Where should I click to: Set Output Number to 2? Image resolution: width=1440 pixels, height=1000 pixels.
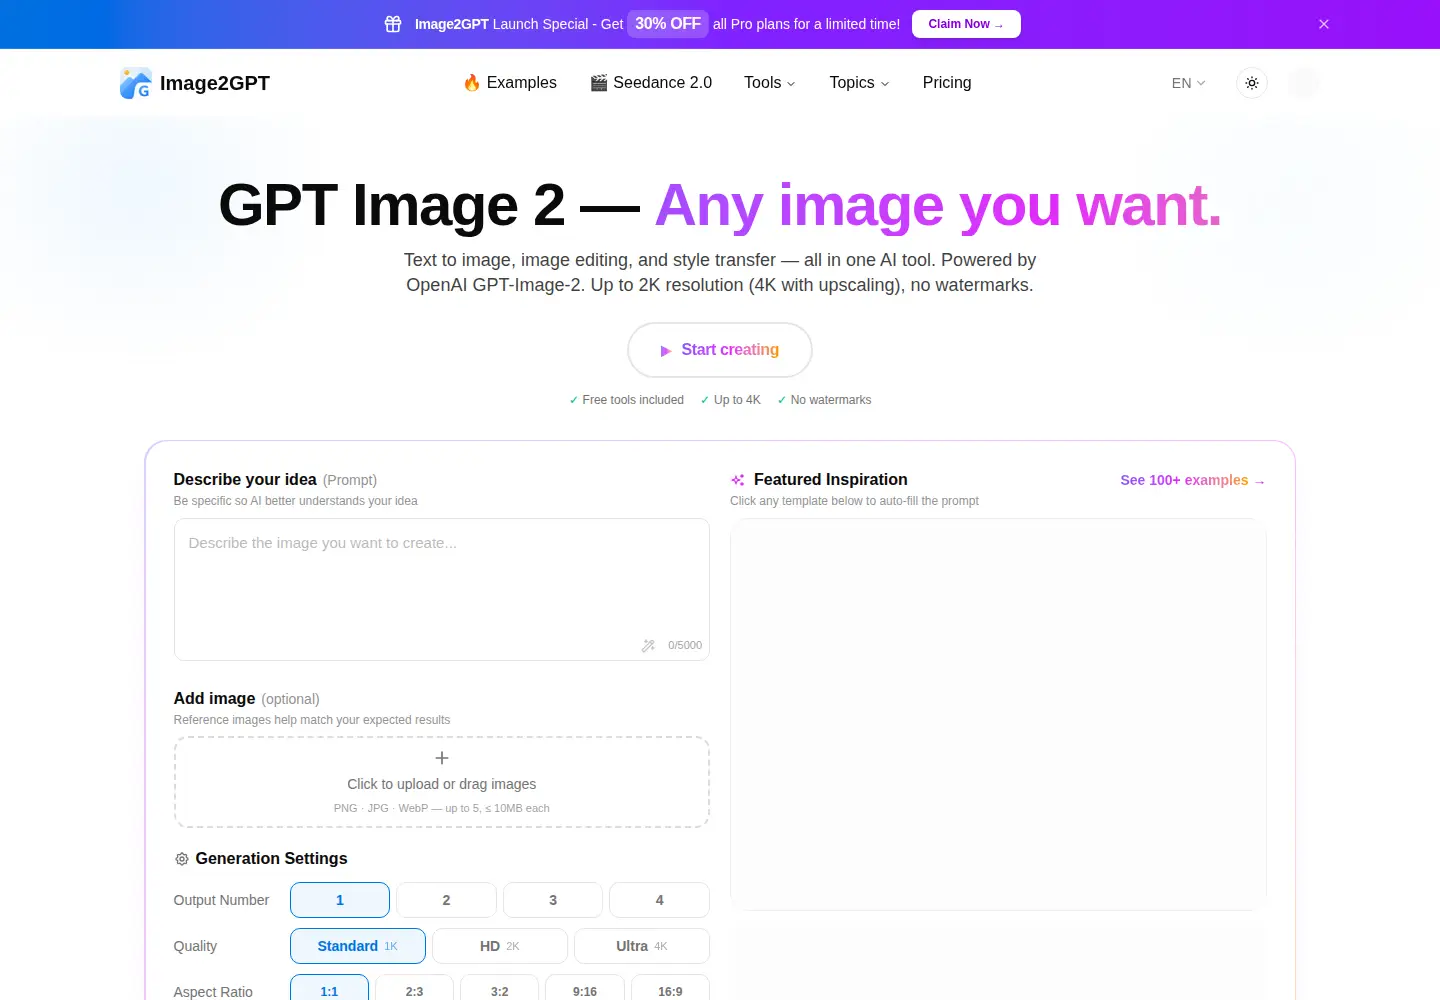tap(447, 900)
